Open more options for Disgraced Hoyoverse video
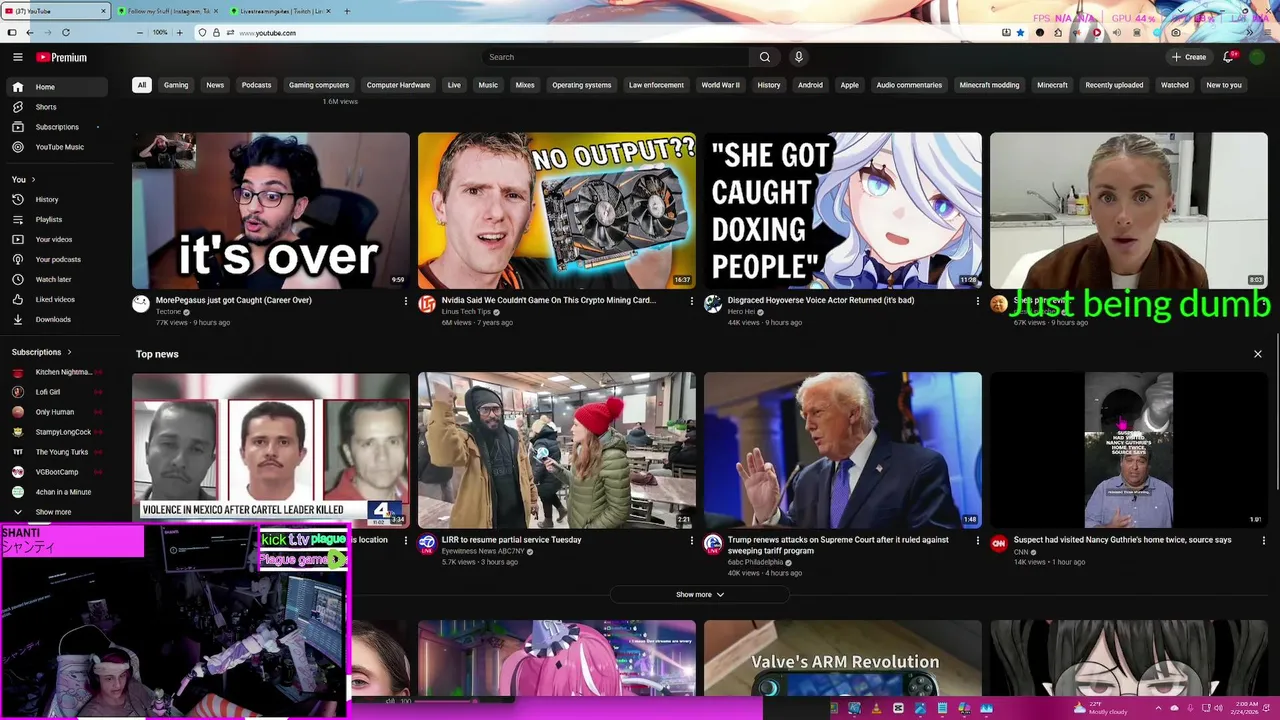This screenshot has width=1280, height=720. [977, 301]
